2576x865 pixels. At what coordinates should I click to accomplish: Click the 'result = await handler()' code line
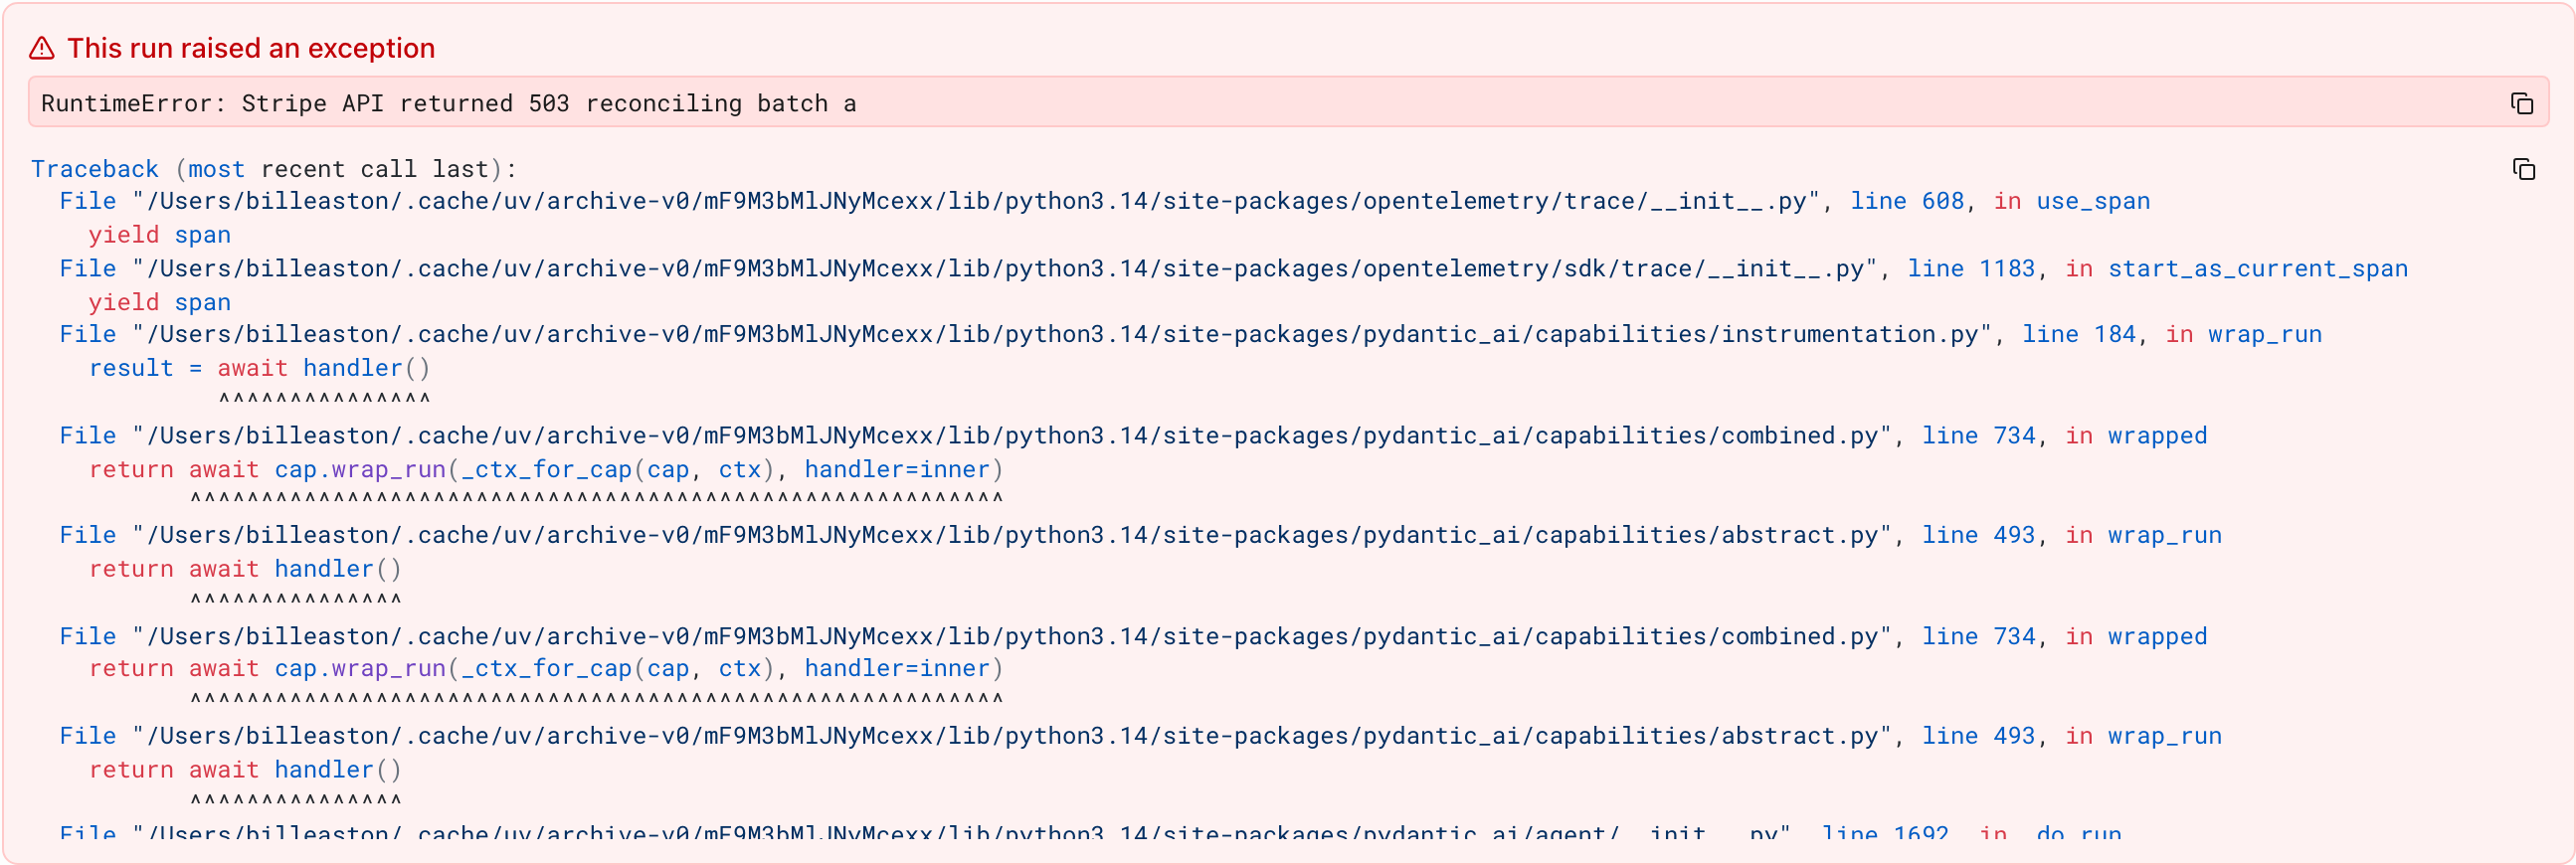[x=260, y=368]
